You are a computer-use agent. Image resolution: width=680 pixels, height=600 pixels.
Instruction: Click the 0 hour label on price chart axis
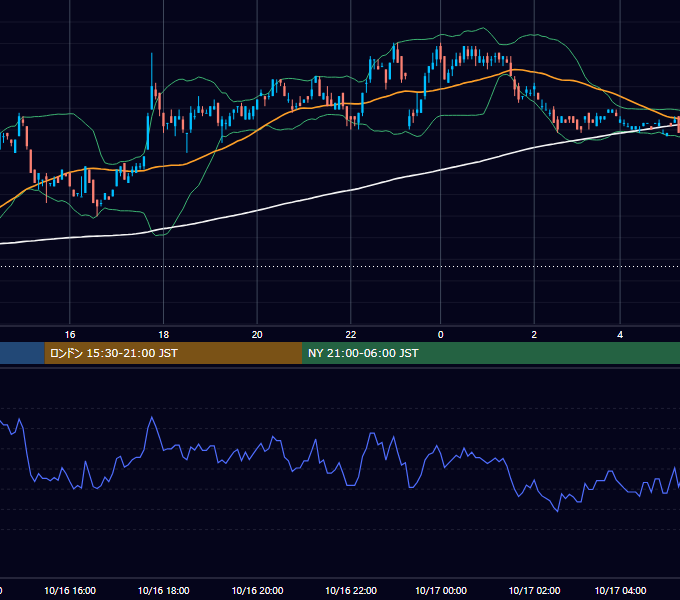[x=441, y=335]
